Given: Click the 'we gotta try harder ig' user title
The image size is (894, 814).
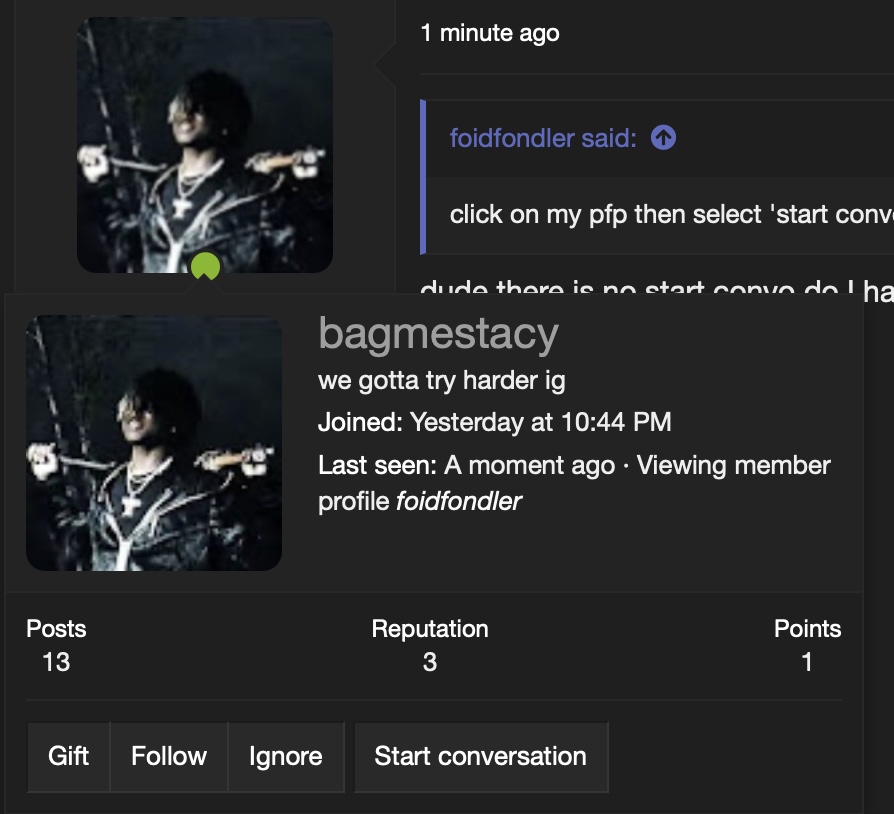Looking at the screenshot, I should pos(441,380).
